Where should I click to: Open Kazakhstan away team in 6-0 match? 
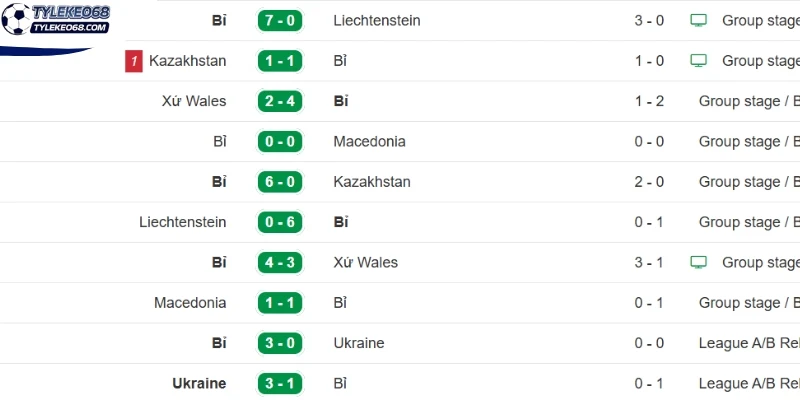(x=372, y=182)
